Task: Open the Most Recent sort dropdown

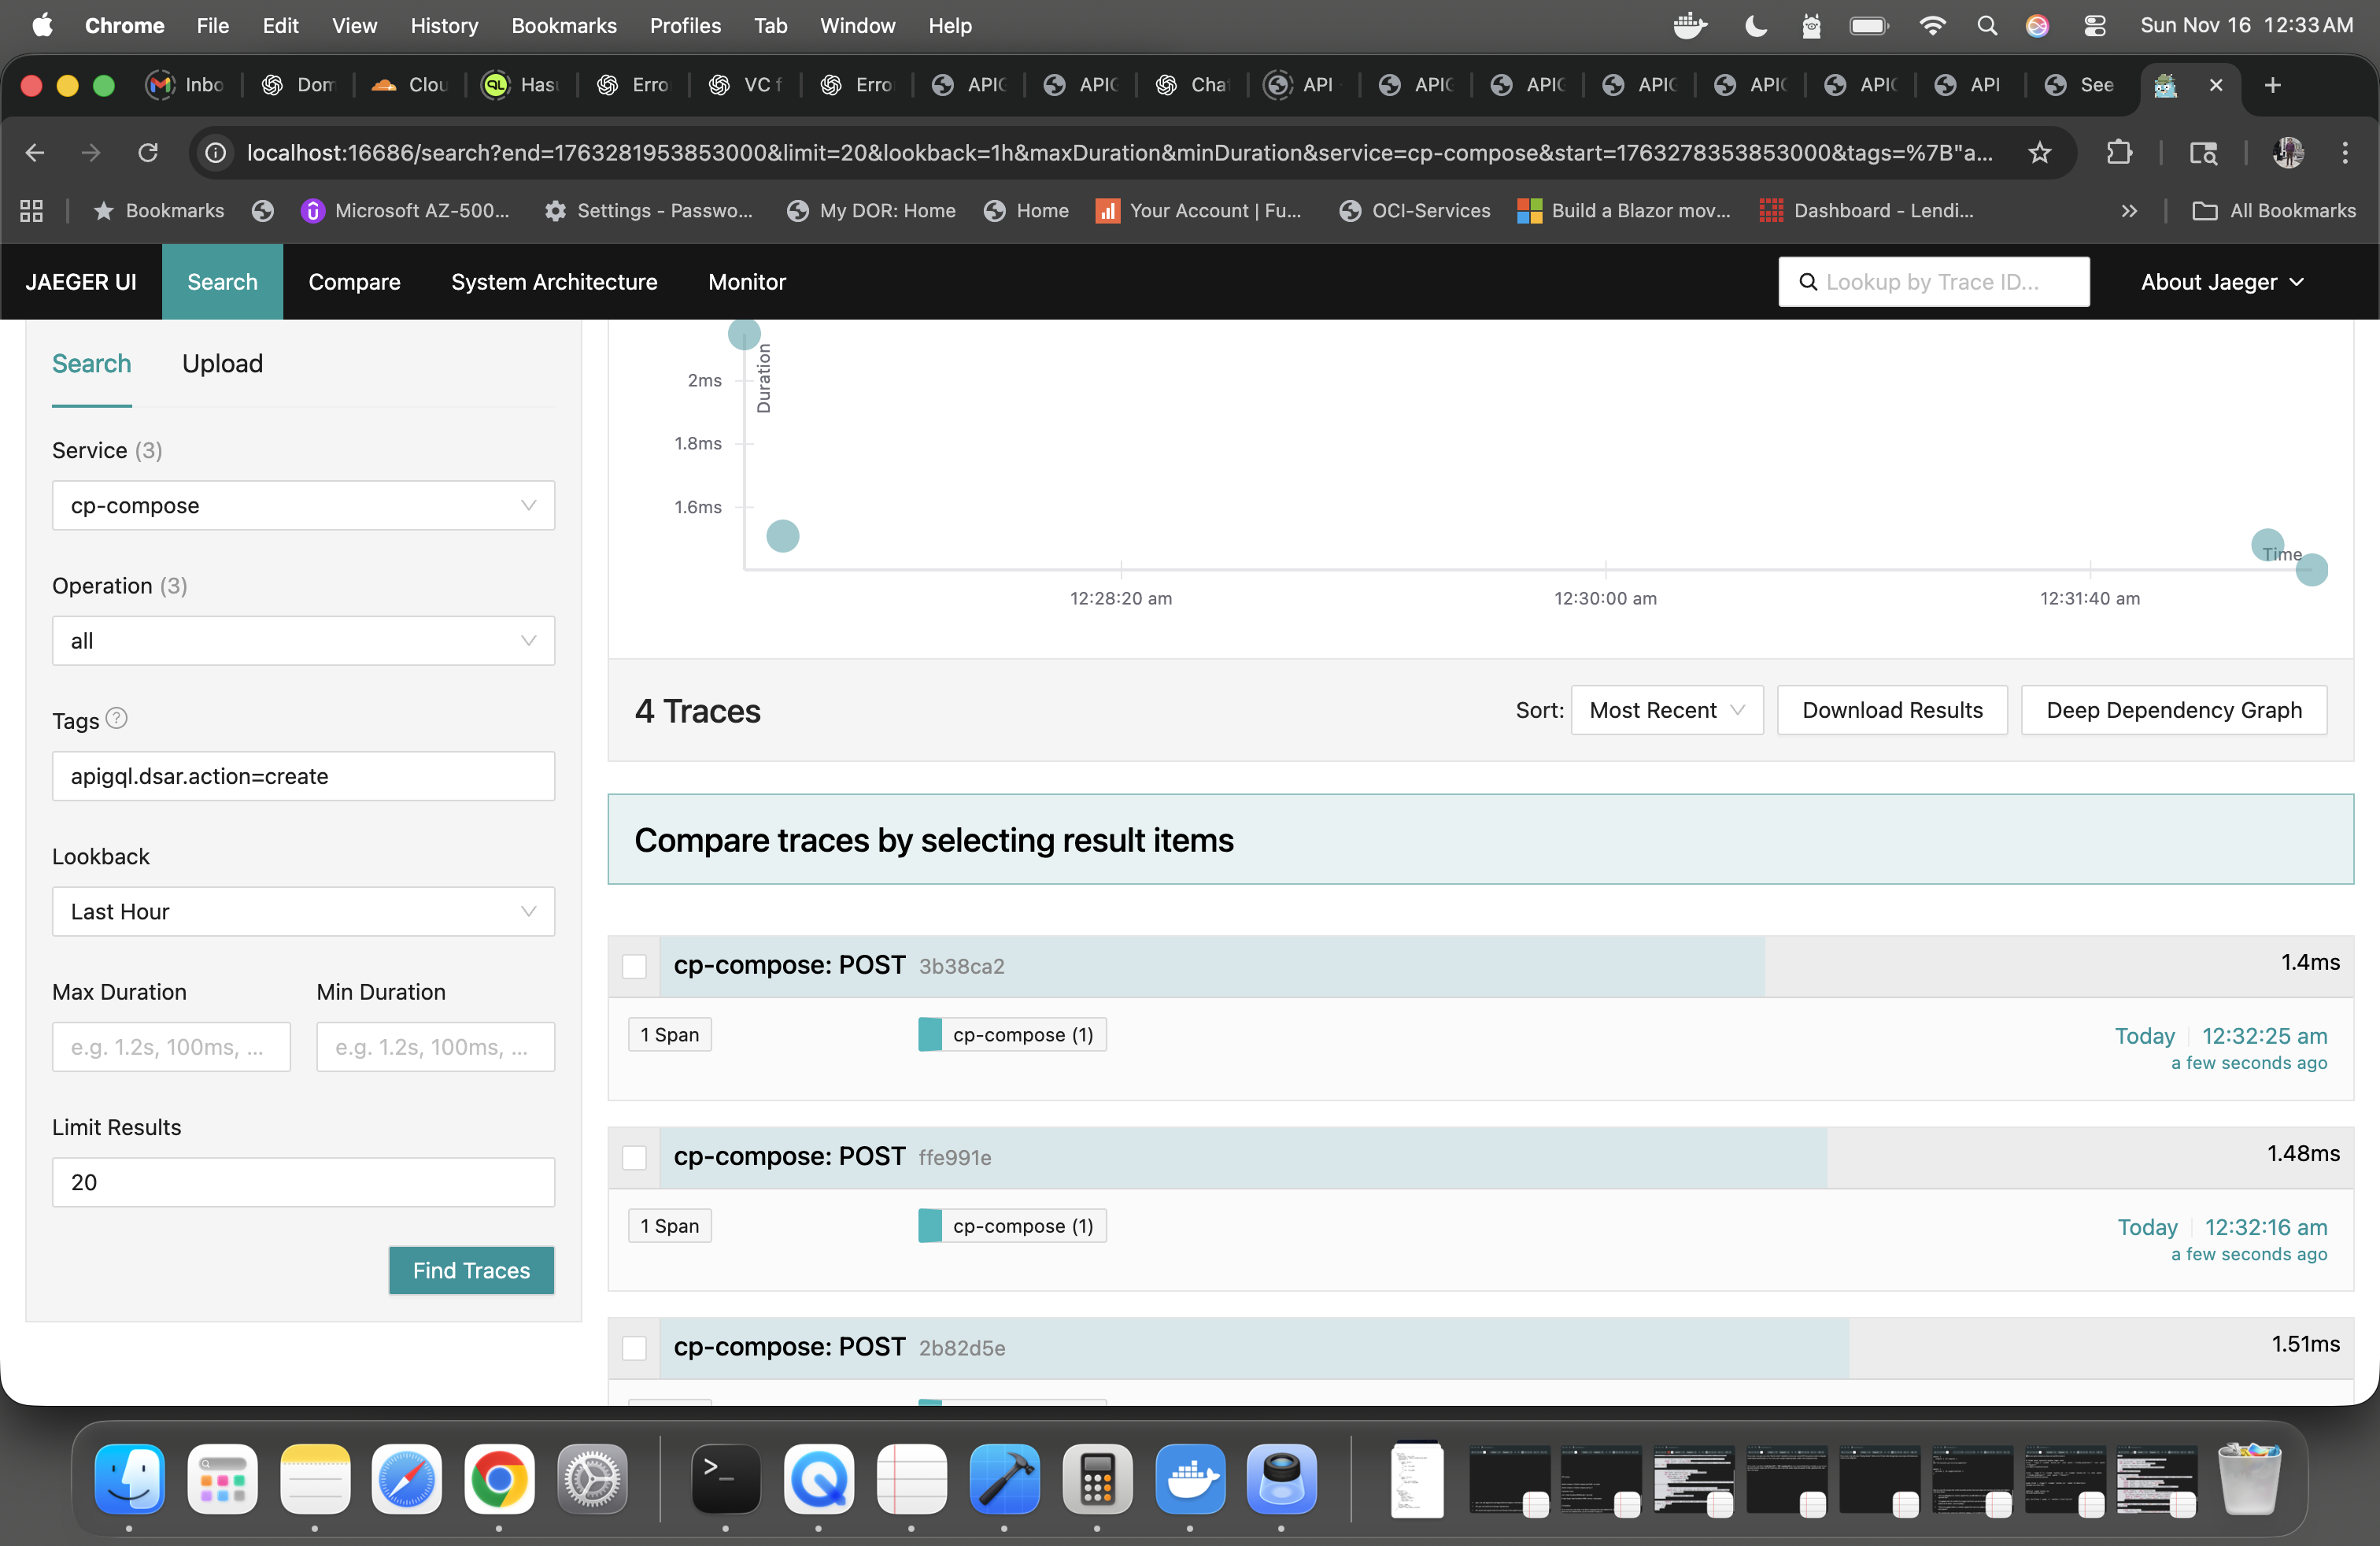Action: pyautogui.click(x=1667, y=710)
